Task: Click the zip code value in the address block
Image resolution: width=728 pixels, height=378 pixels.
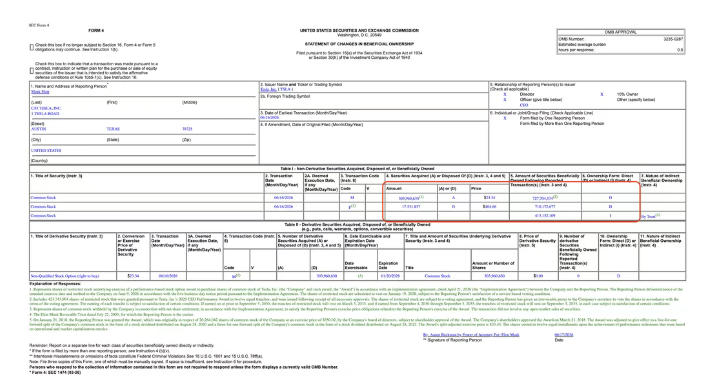Action: coord(187,129)
